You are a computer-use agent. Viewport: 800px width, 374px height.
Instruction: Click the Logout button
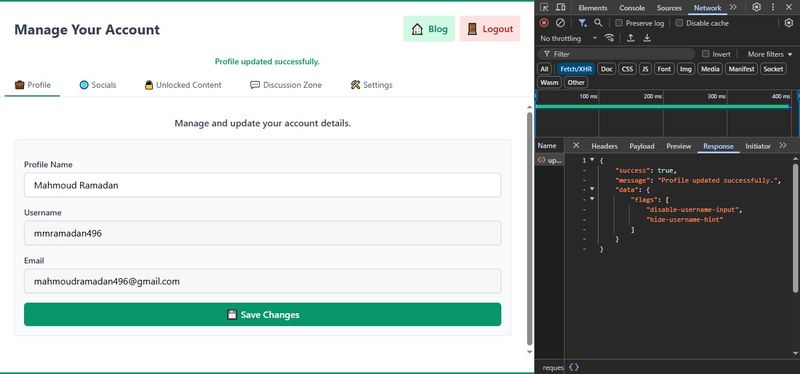[x=490, y=29]
